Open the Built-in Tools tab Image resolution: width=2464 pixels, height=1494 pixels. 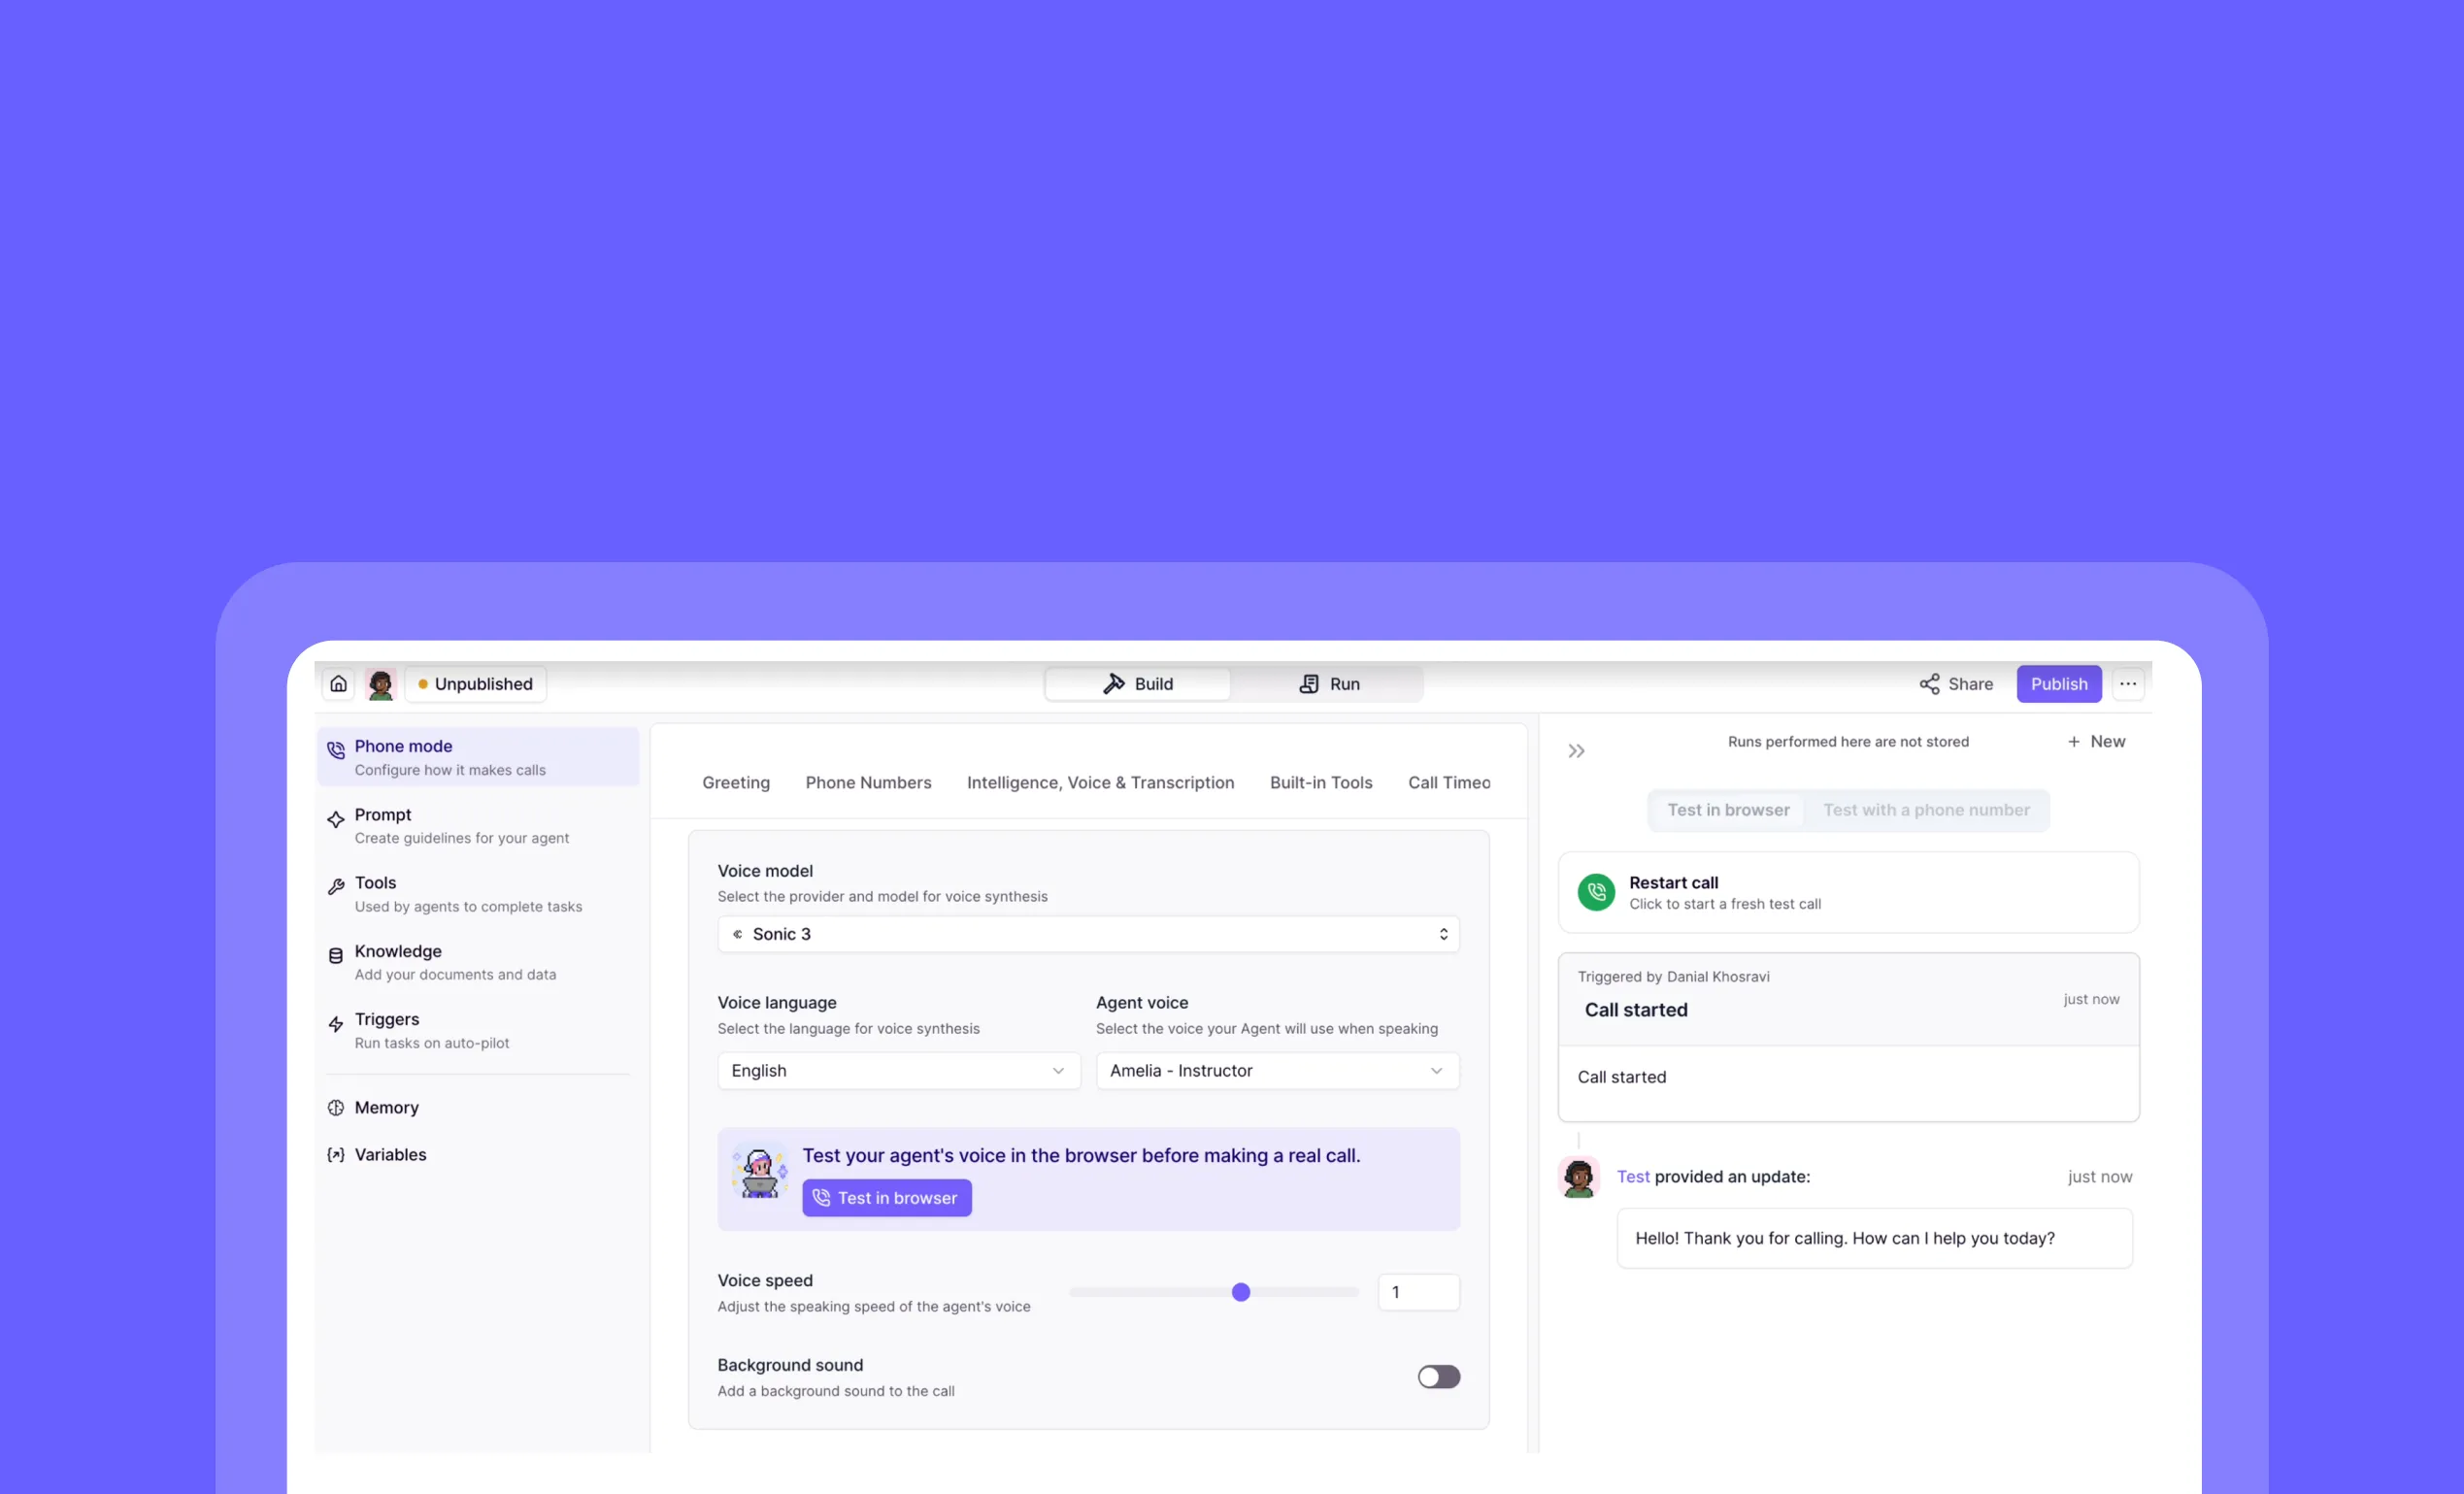[1321, 782]
